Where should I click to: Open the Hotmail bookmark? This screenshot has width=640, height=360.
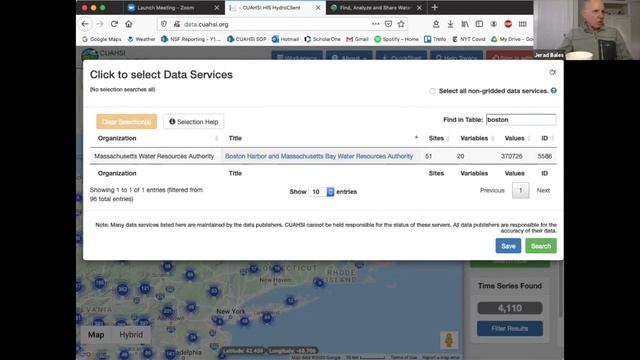[285, 39]
